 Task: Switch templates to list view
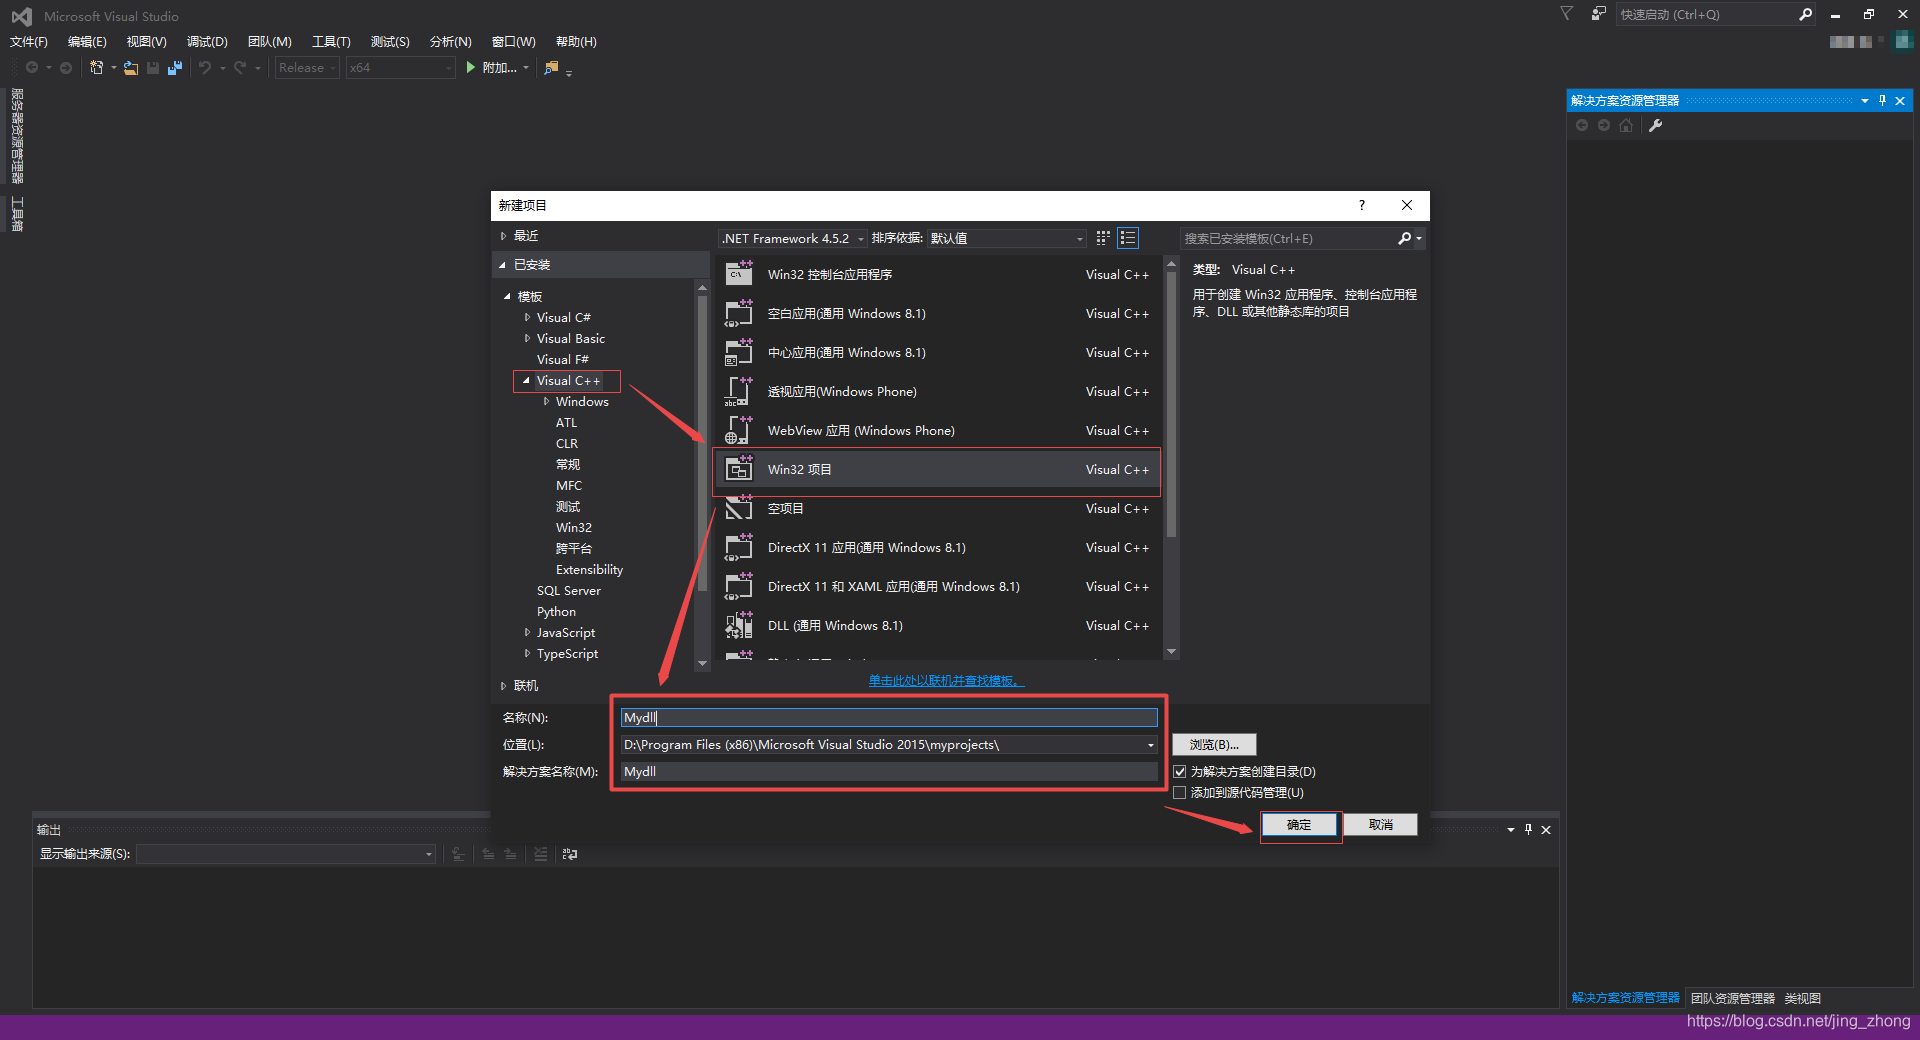[x=1128, y=238]
